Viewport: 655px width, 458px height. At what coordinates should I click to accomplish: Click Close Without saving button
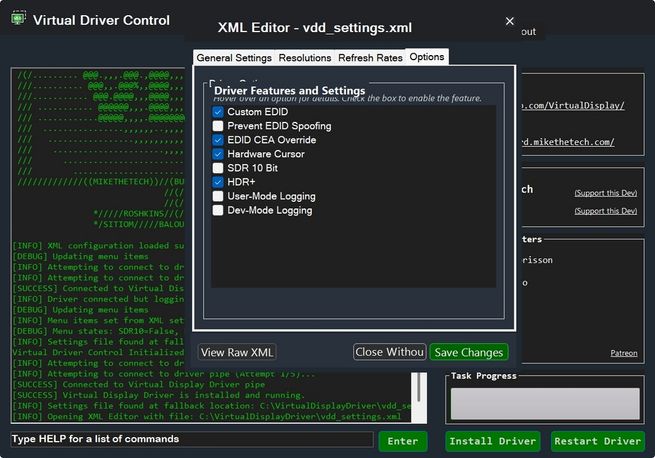point(389,352)
